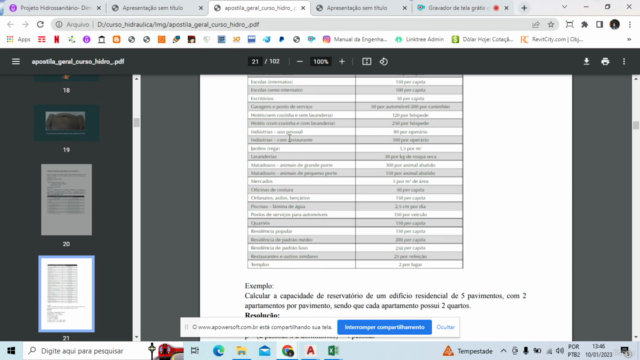Image resolution: width=640 pixels, height=360 pixels.
Task: Open Excel from the taskbar
Action: tap(333, 351)
